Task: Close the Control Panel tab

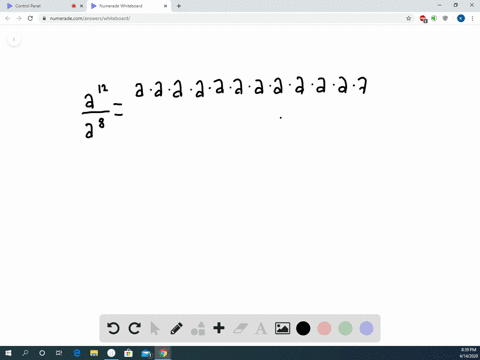Action: (x=81, y=6)
